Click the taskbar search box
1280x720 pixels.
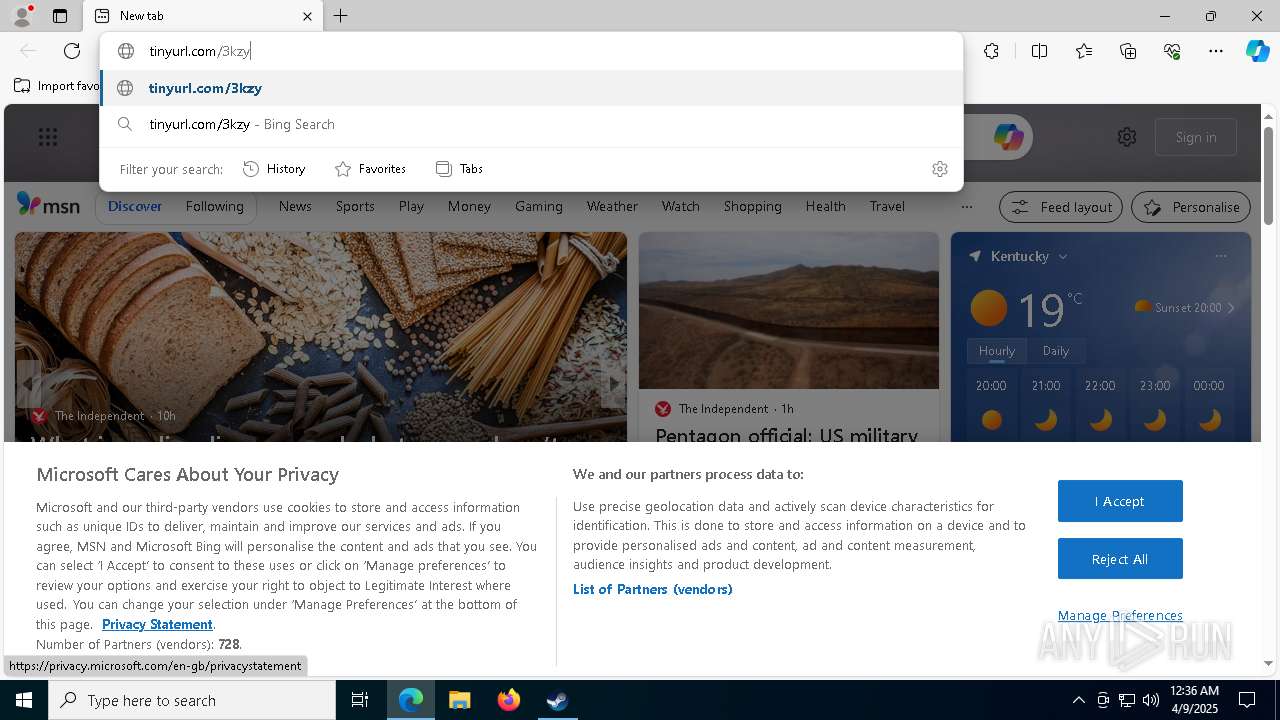tap(192, 700)
